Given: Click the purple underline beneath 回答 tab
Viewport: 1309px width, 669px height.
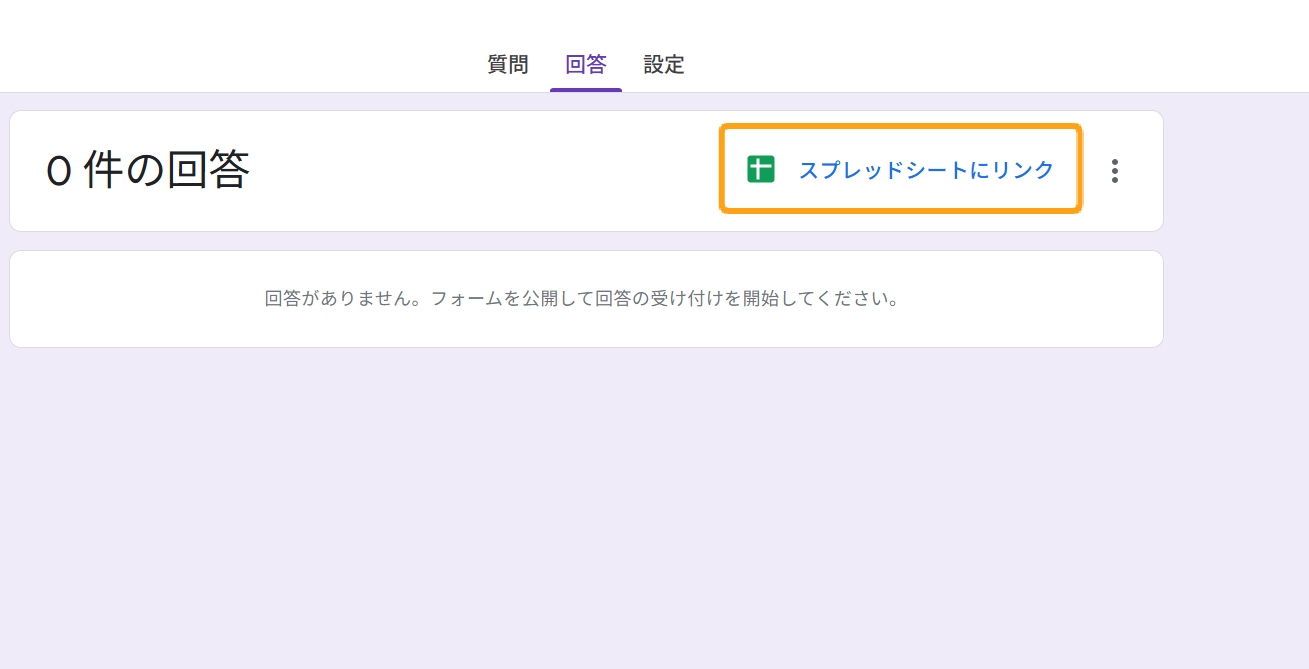Looking at the screenshot, I should tap(586, 90).
